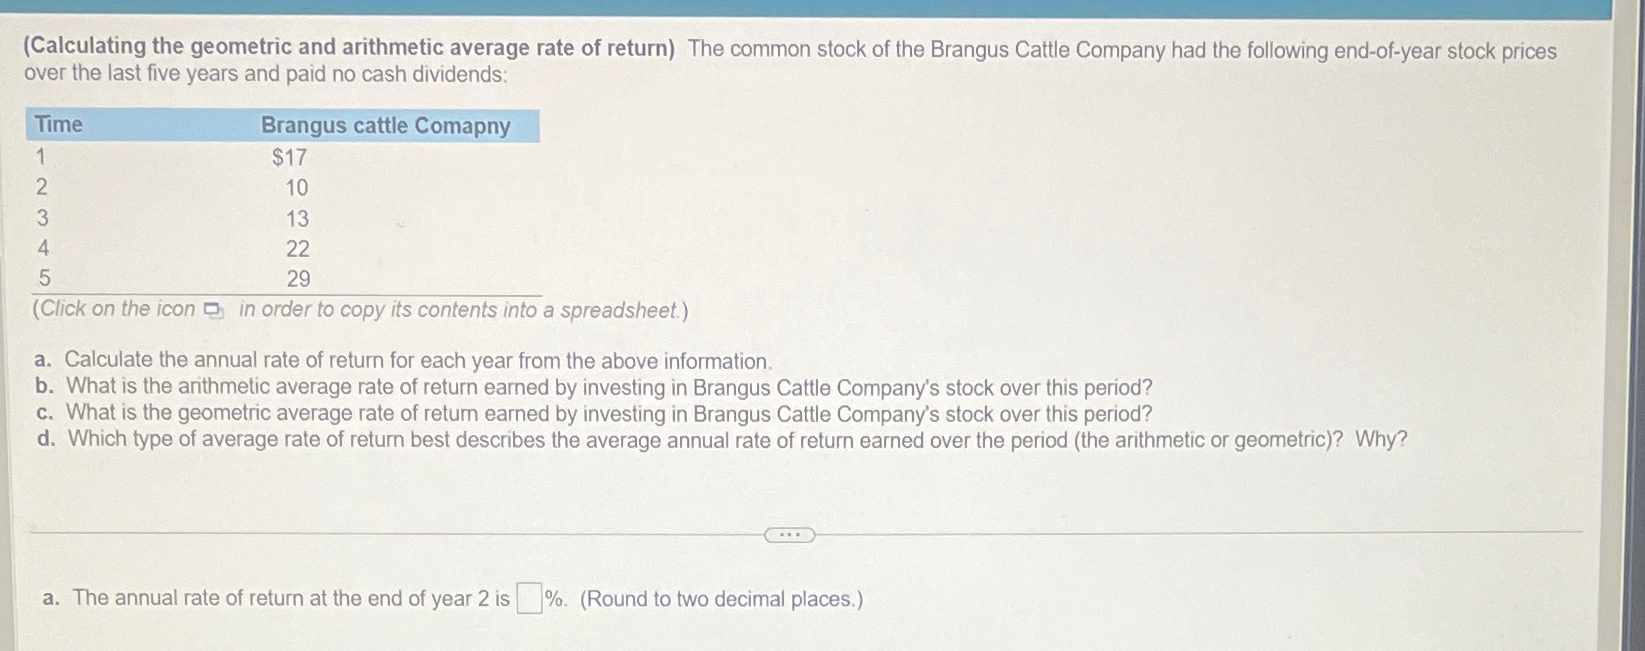Click Time row number 1
1645x651 pixels.
(x=41, y=157)
